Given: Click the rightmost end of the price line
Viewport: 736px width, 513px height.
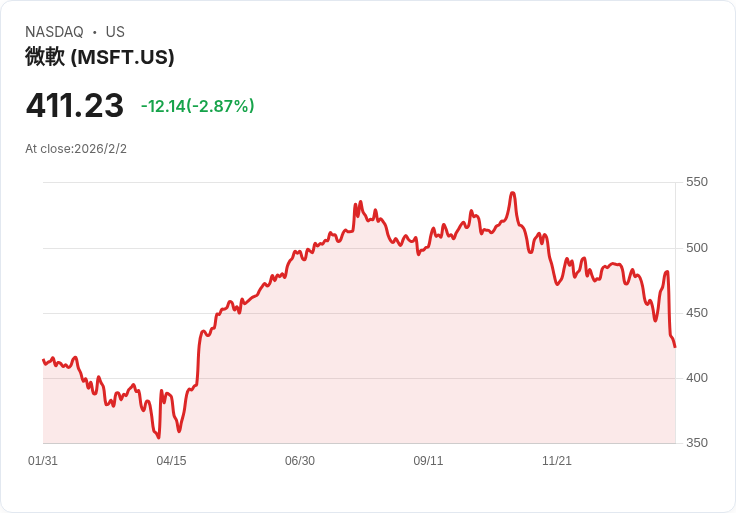Looking at the screenshot, I should [x=675, y=347].
